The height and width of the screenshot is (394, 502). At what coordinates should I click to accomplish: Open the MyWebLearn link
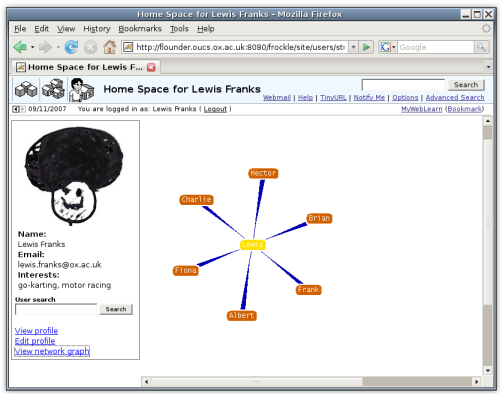[x=422, y=109]
